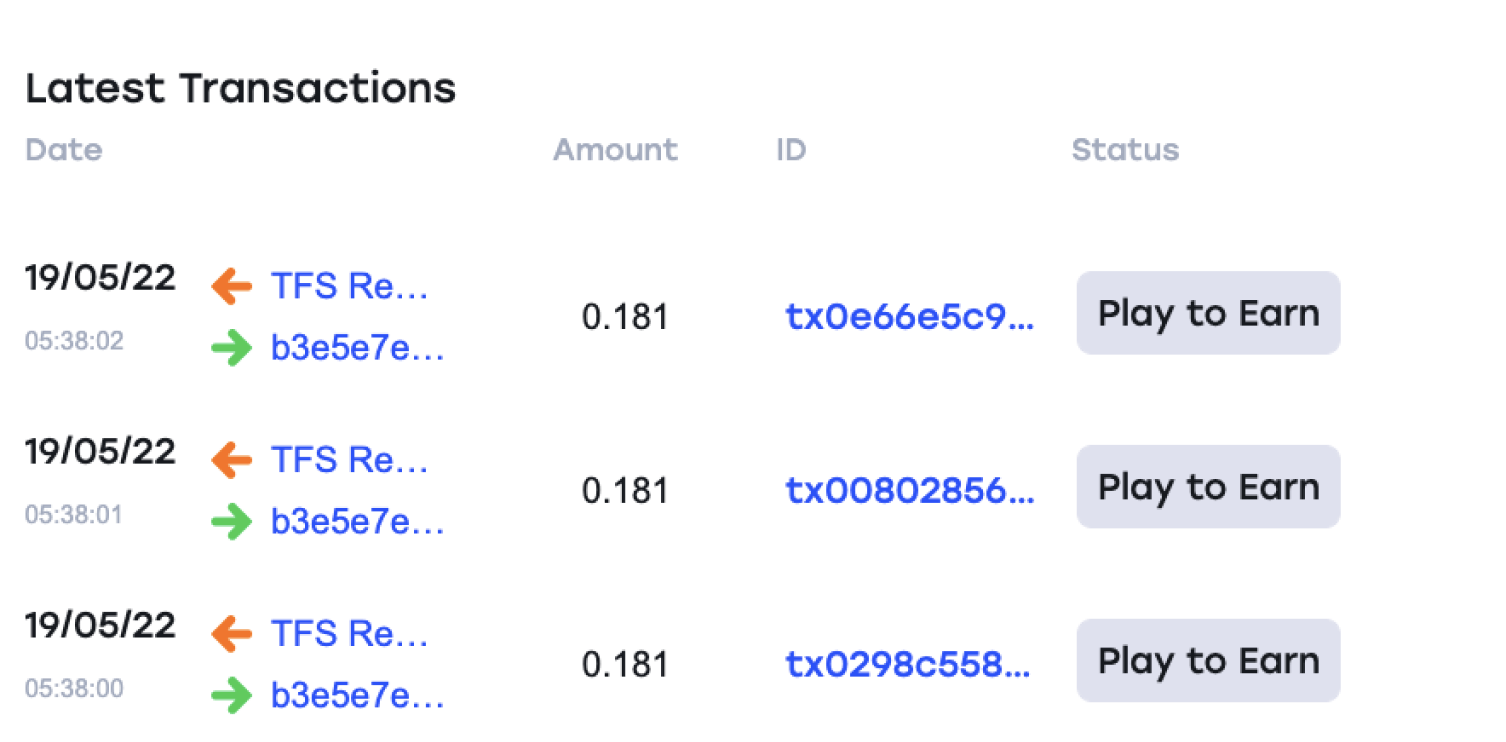Click the Amount column header
Screen dimensions: 1506x742
pyautogui.click(x=615, y=150)
